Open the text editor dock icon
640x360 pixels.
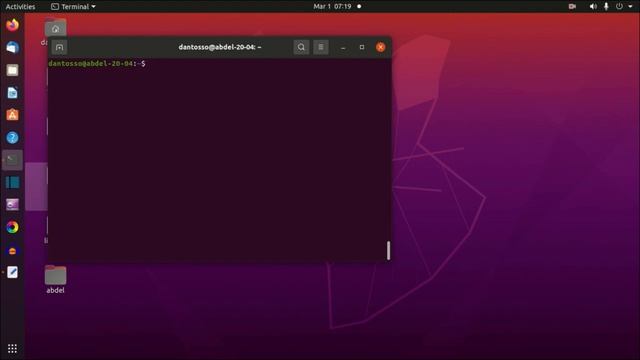pos(12,272)
